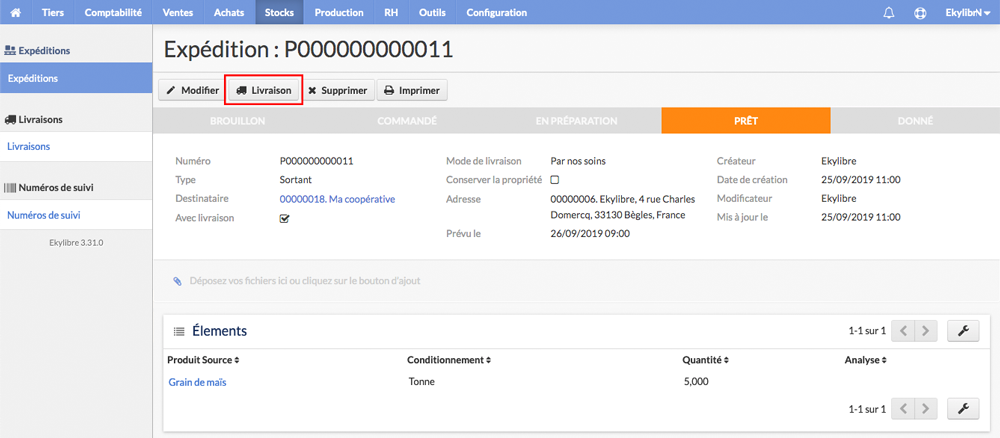Click the paperclip attachment icon
This screenshot has width=1000, height=438.
point(178,281)
